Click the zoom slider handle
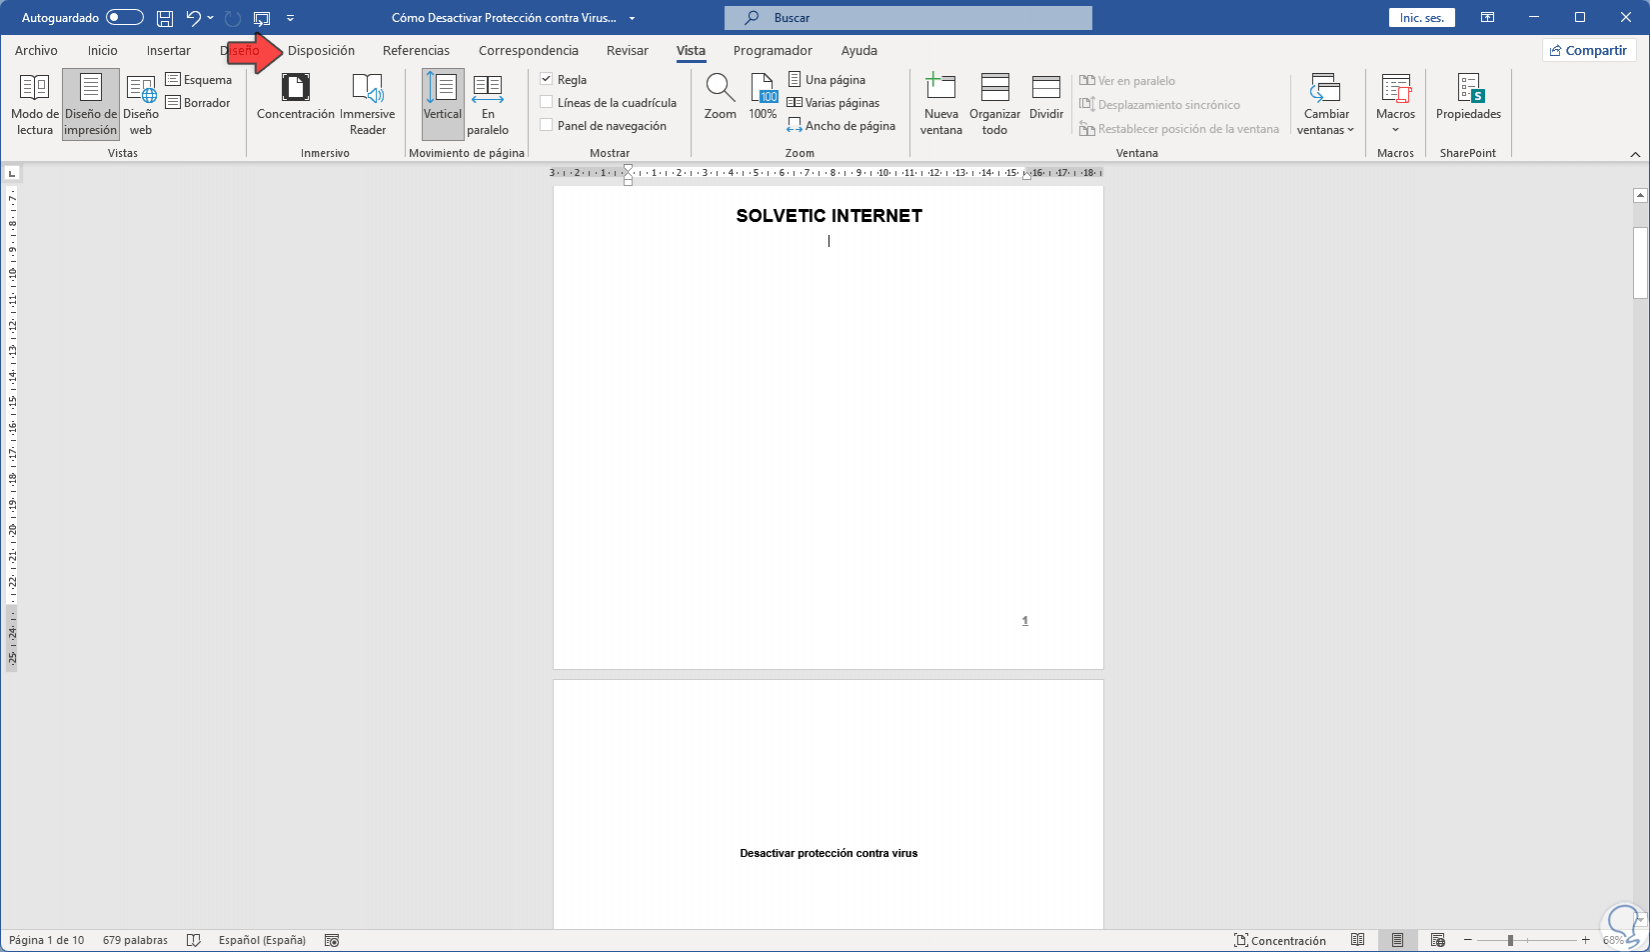The height and width of the screenshot is (952, 1650). click(1510, 940)
